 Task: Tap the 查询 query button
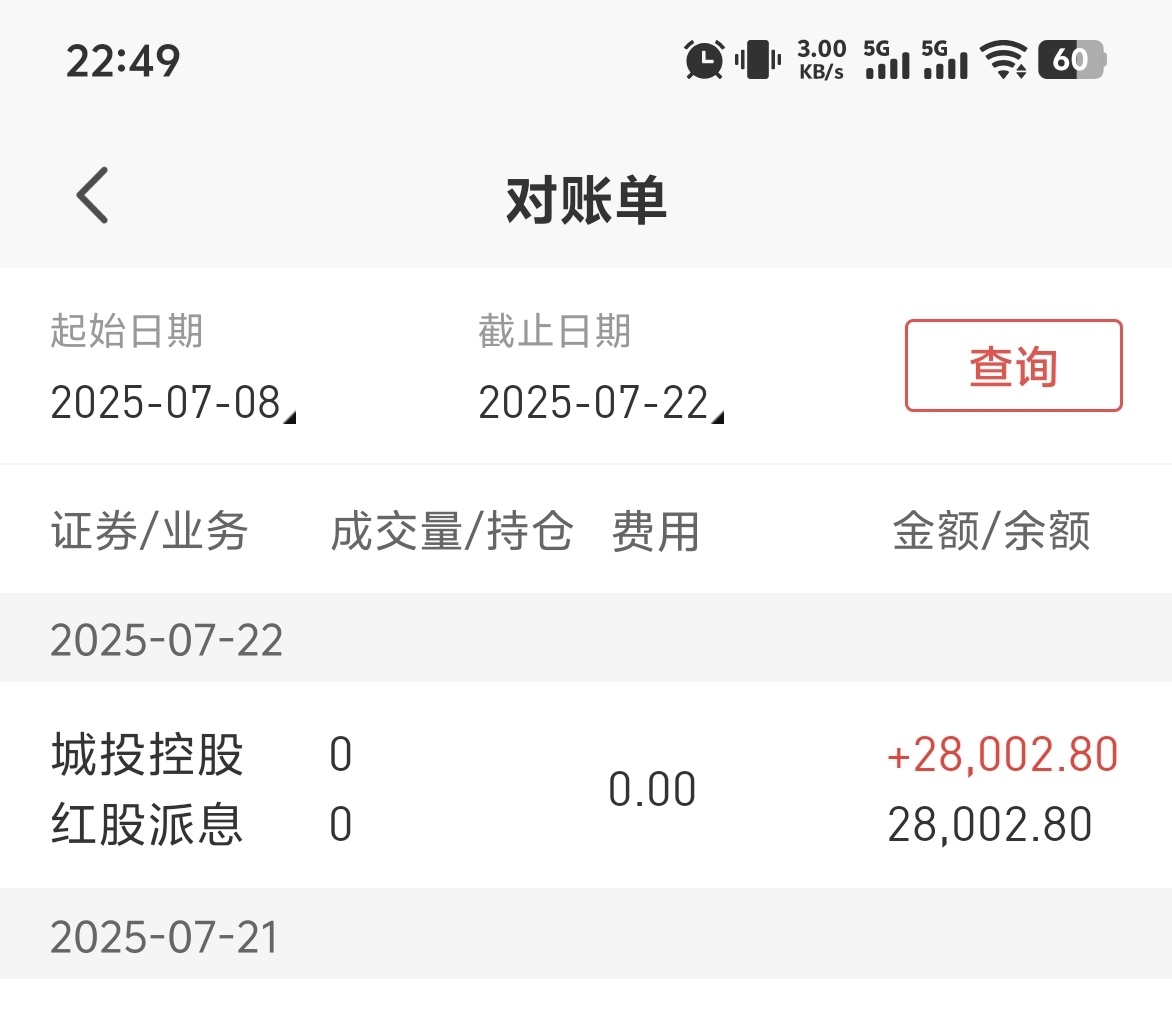click(1014, 366)
